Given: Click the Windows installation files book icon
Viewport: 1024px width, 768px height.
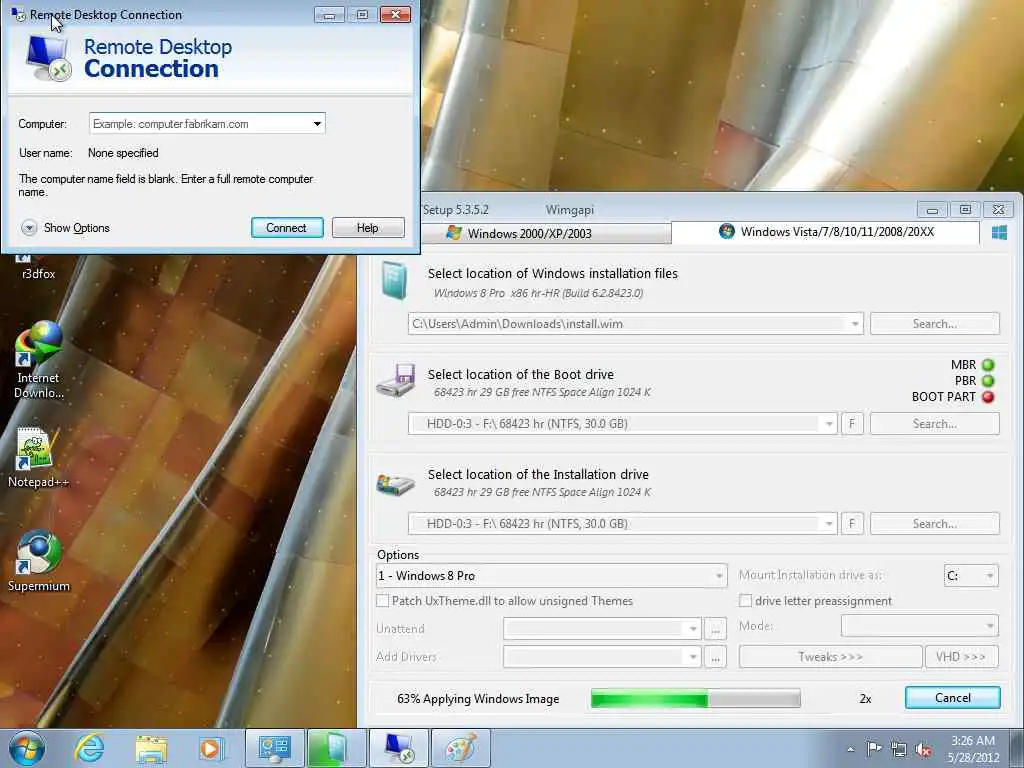Looking at the screenshot, I should (x=395, y=281).
